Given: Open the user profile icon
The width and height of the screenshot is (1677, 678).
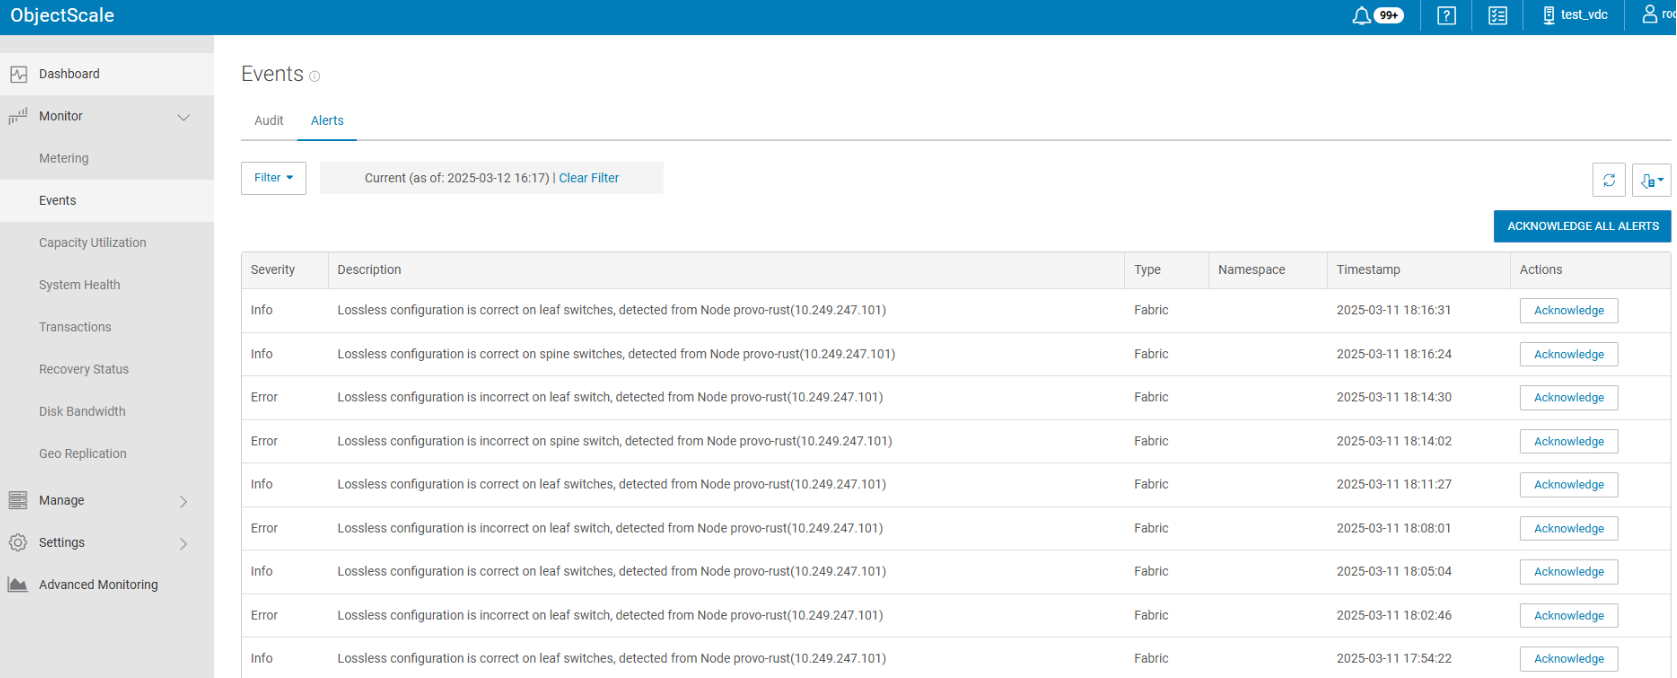Looking at the screenshot, I should (1649, 15).
